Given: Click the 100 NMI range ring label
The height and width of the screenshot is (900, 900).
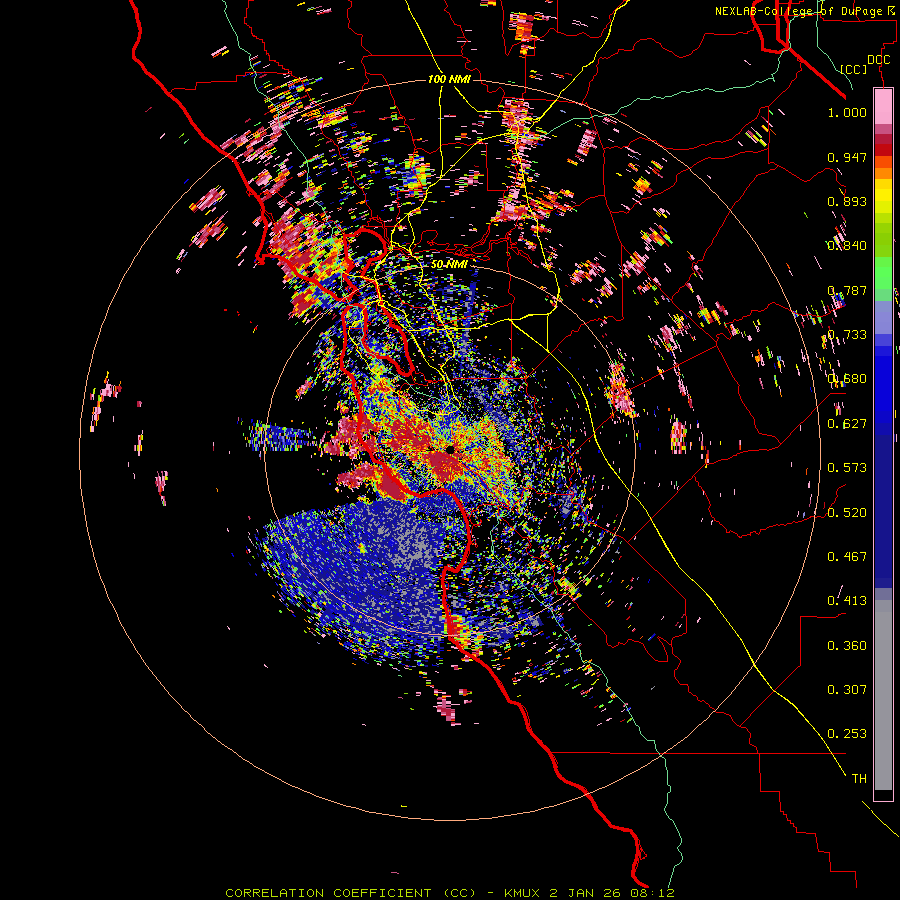Looking at the screenshot, I should [x=449, y=79].
